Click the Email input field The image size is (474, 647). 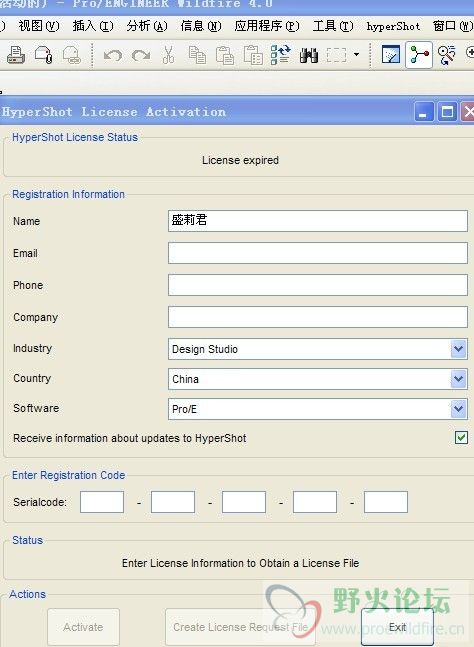point(318,253)
